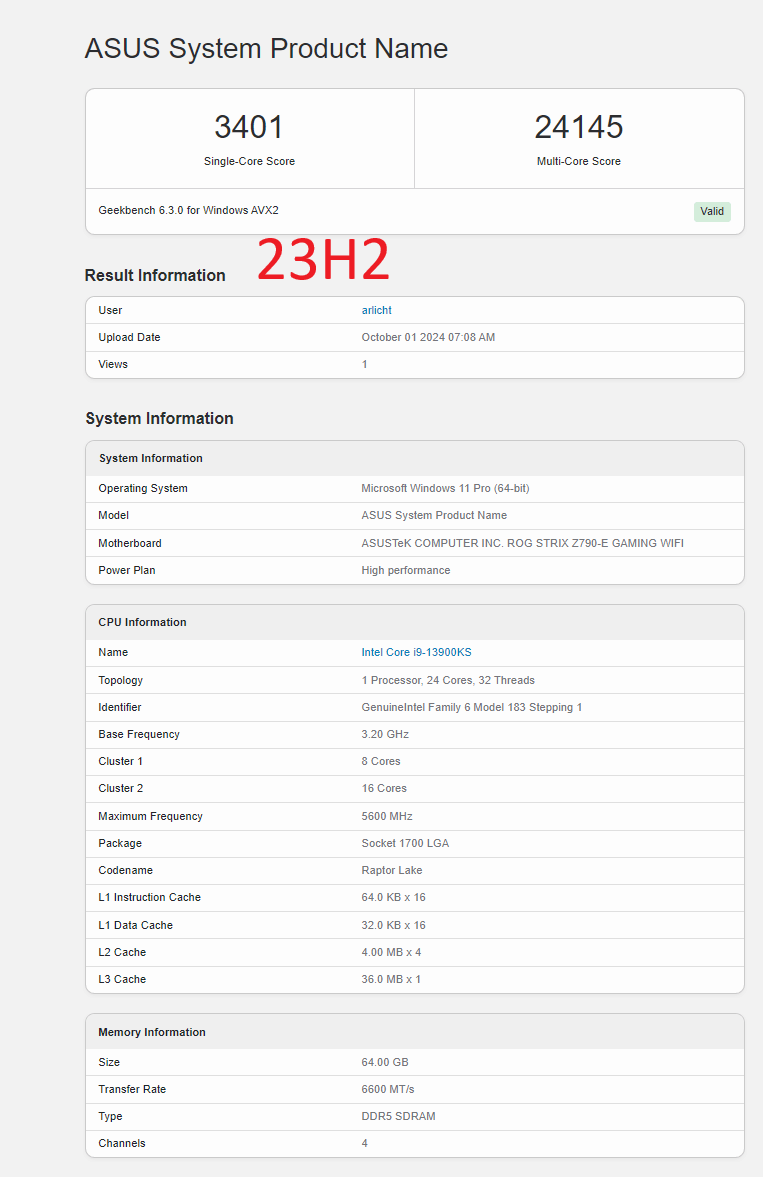Viewport: 763px width, 1177px height.
Task: Select the Codename value 'Raptor Lake'
Action: click(x=392, y=870)
